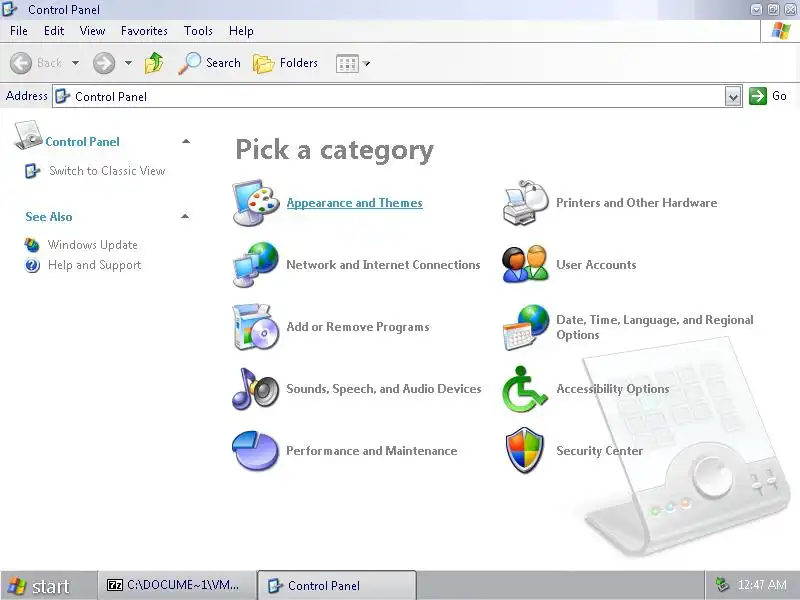Open the Appearance and Themes palette icon

point(256,203)
